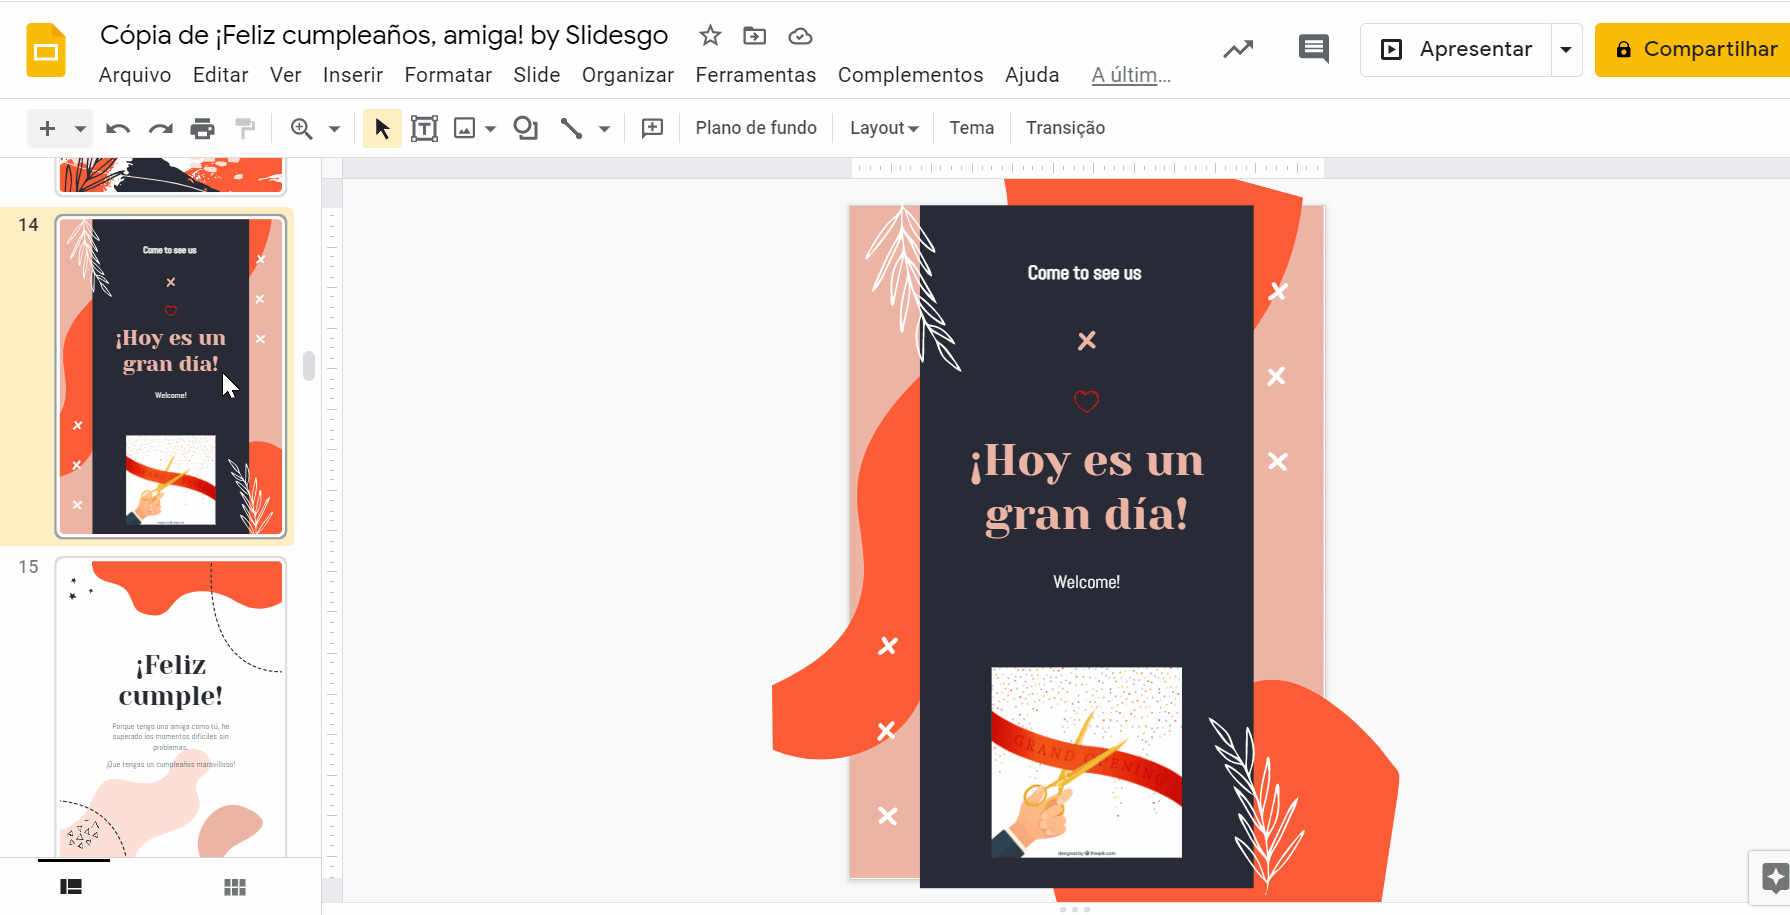Select the line tool
1790x915 pixels.
[571, 128]
